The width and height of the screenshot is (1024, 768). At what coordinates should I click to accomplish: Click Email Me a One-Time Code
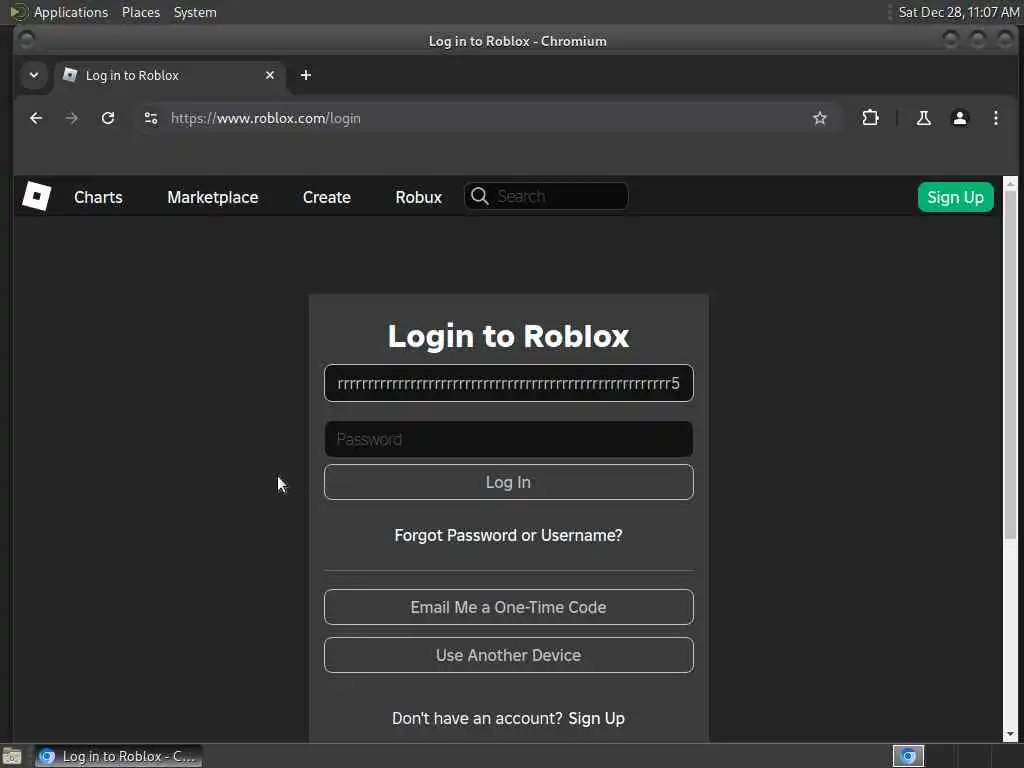click(x=509, y=607)
